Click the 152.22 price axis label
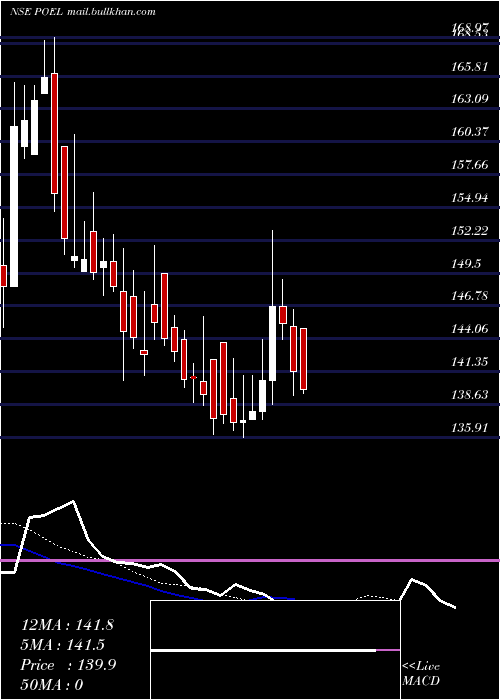 point(471,230)
